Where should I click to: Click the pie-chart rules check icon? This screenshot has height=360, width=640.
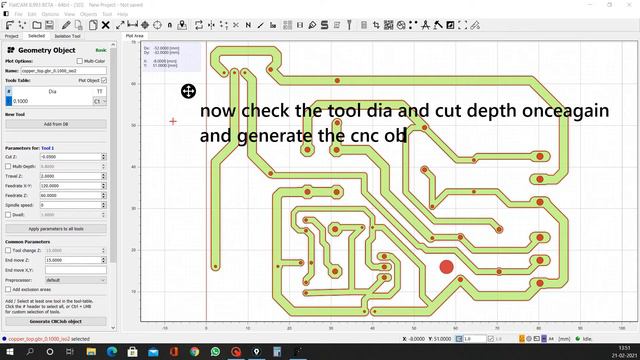click(x=401, y=25)
